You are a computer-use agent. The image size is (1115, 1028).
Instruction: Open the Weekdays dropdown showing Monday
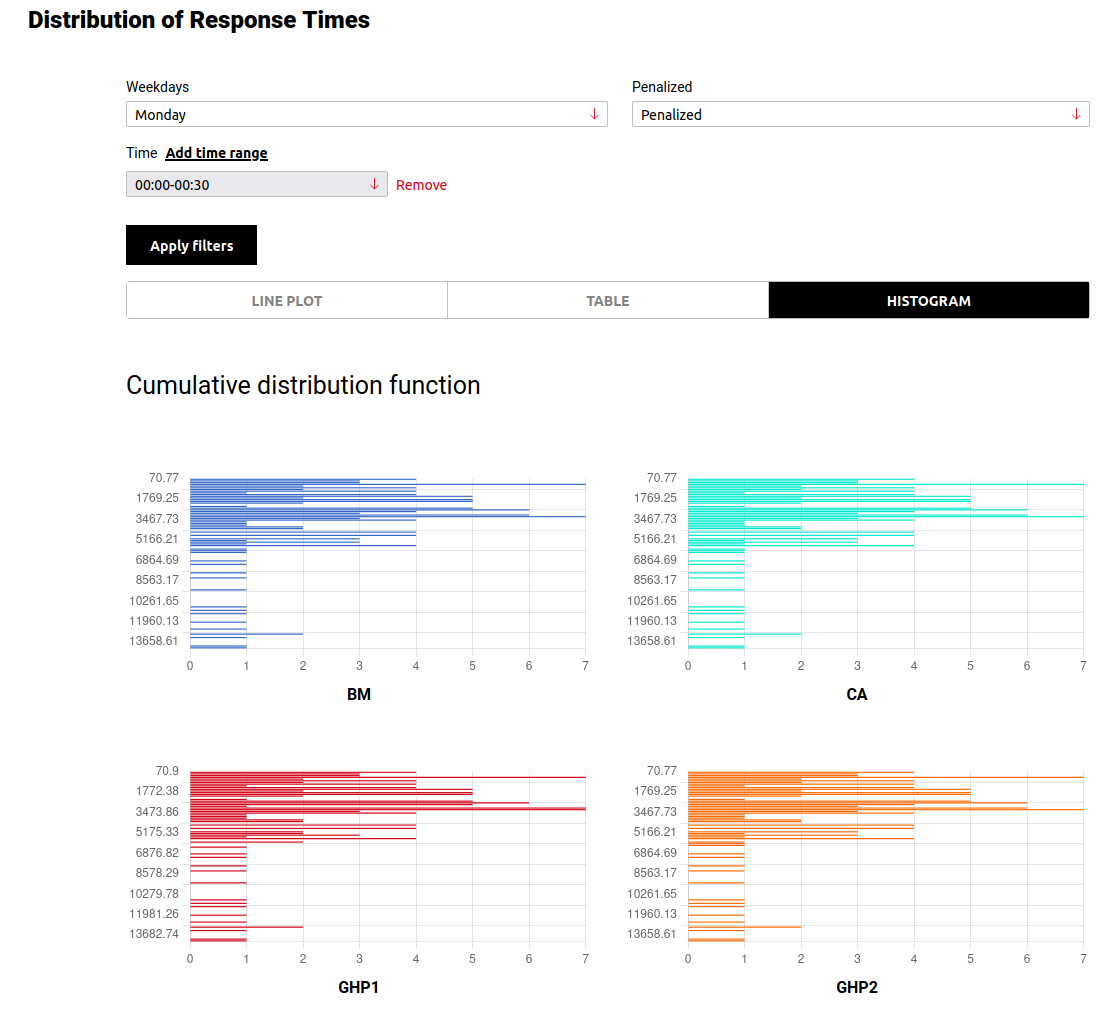pyautogui.click(x=366, y=114)
